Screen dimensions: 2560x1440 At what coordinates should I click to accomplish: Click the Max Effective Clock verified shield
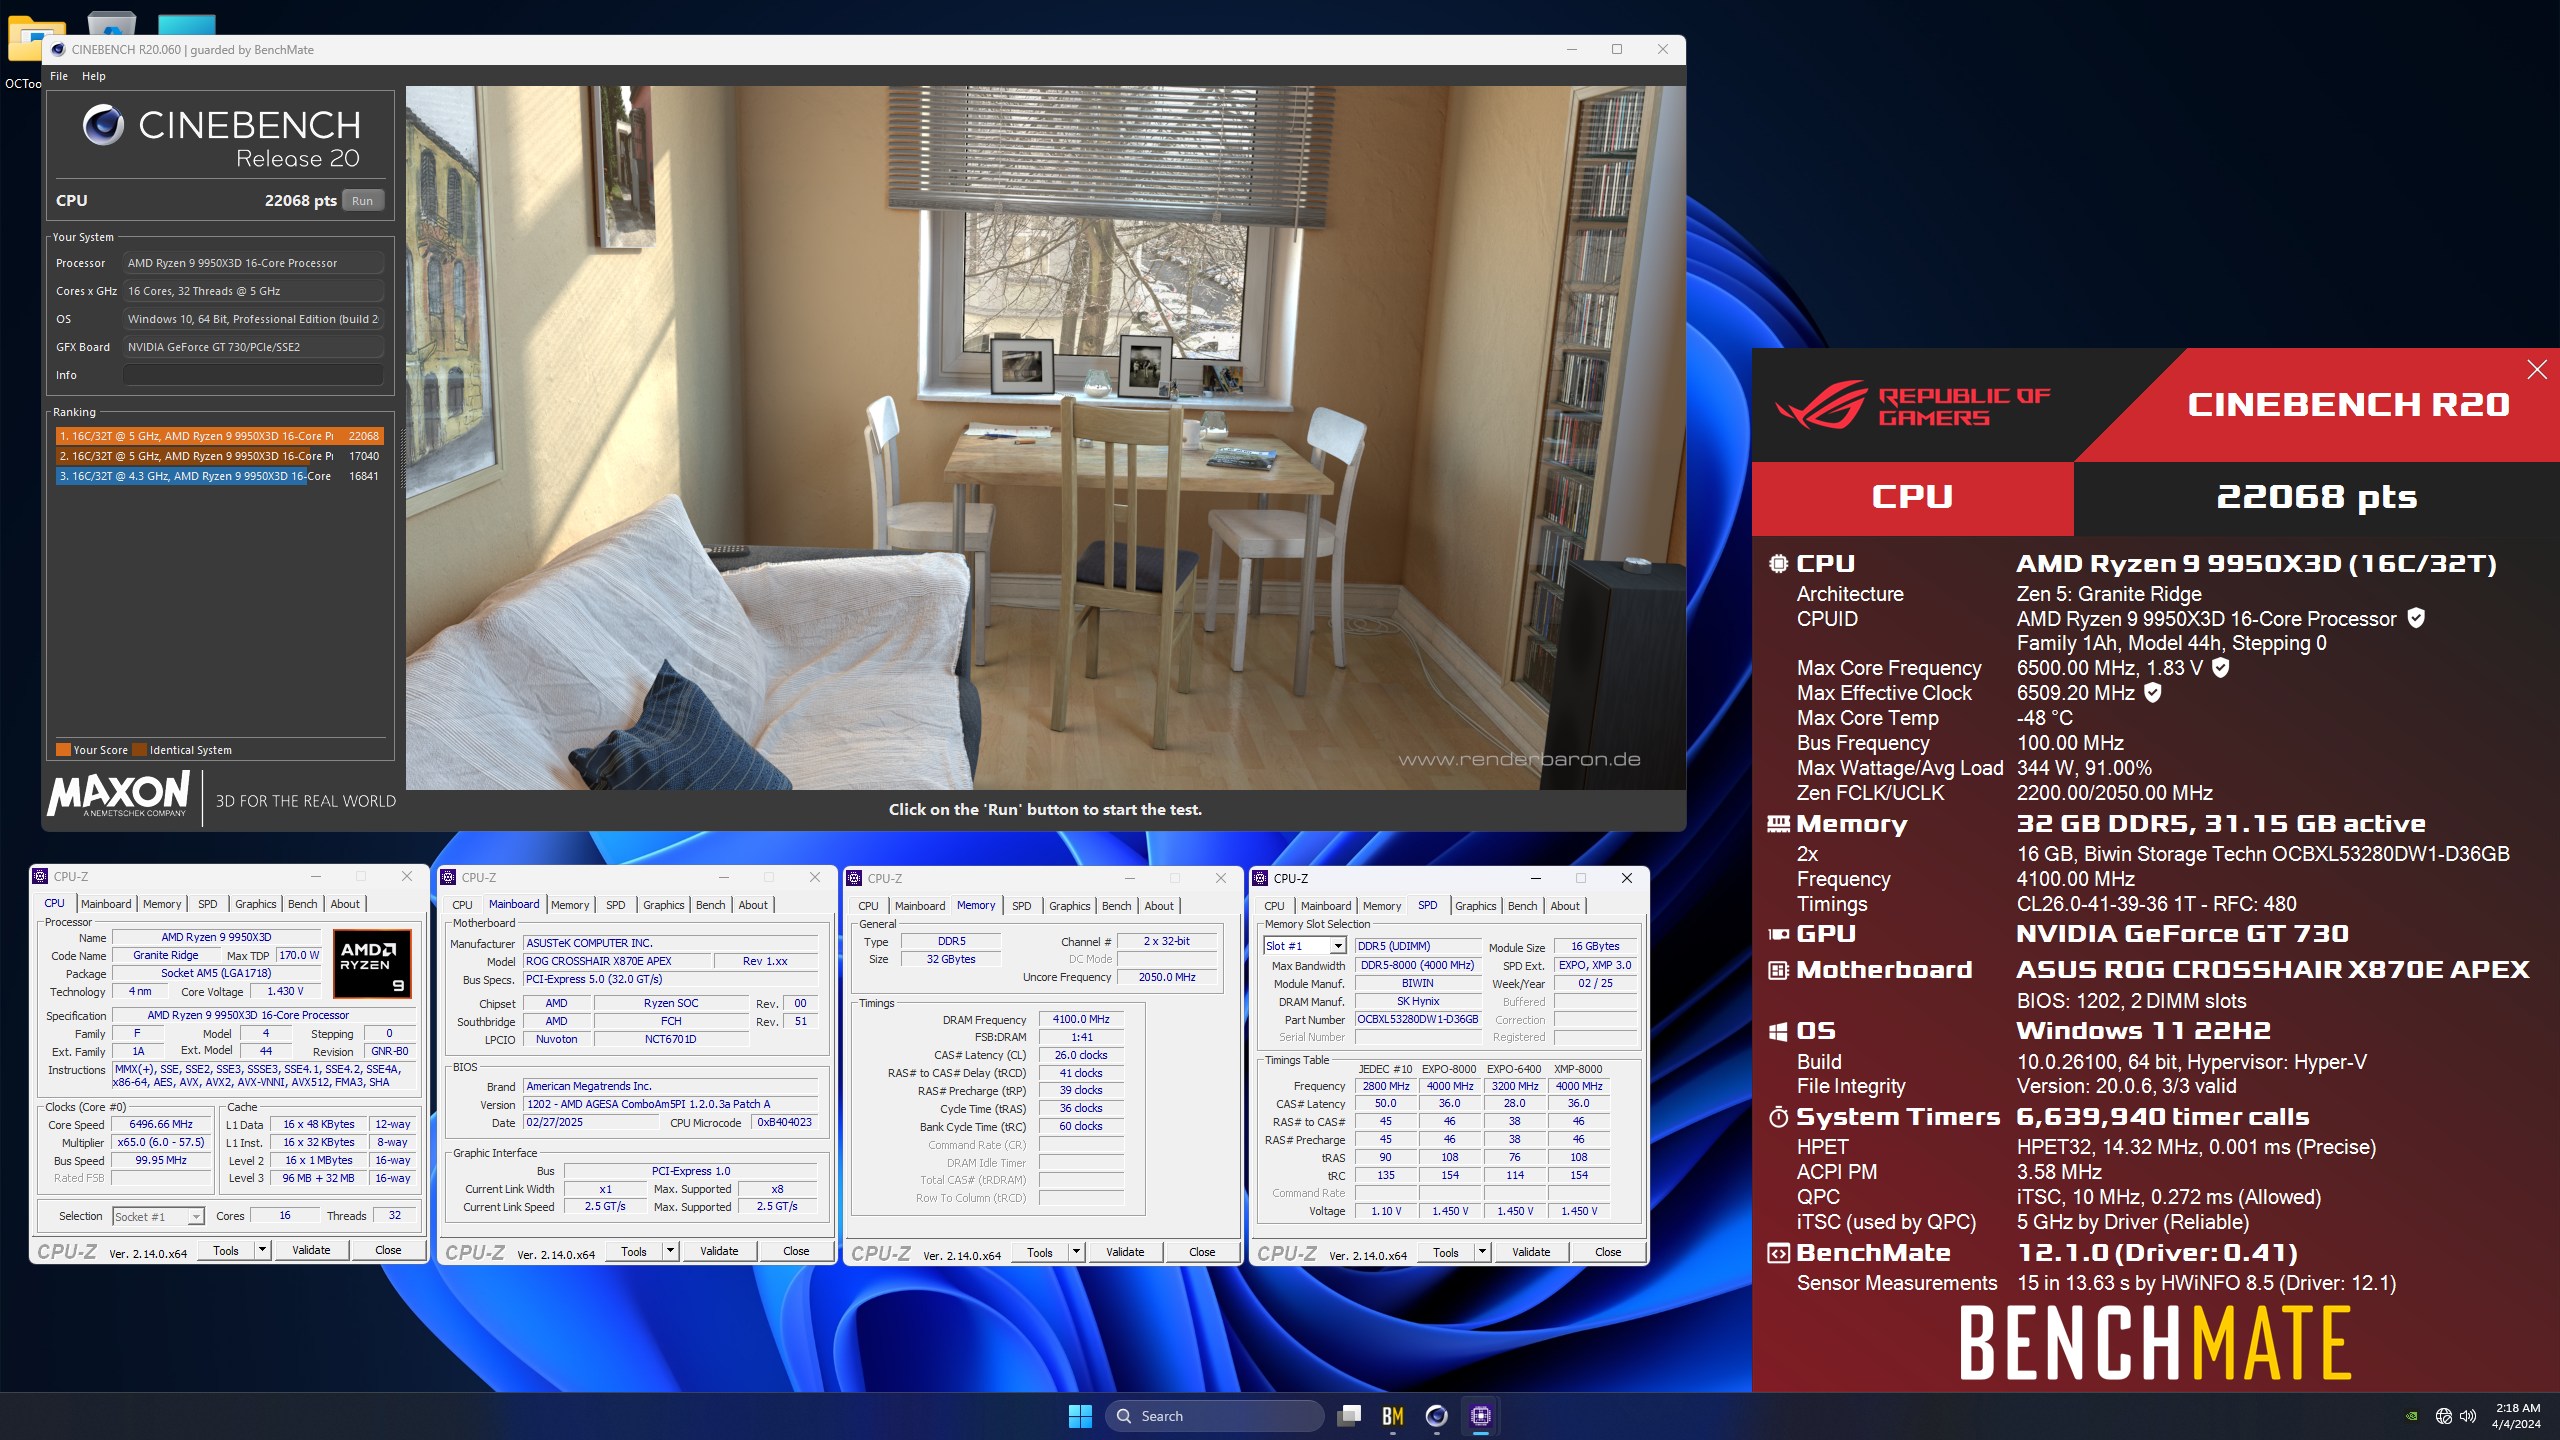point(2153,692)
